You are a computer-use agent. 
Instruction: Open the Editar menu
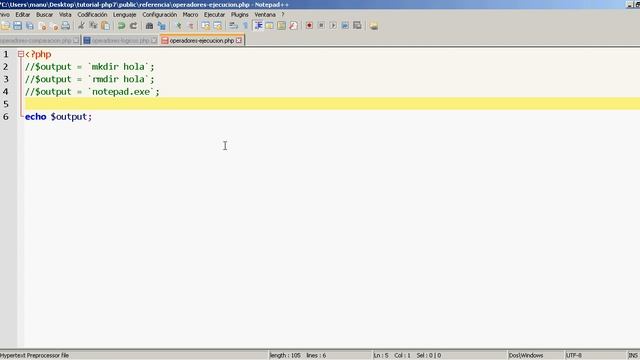click(x=23, y=15)
